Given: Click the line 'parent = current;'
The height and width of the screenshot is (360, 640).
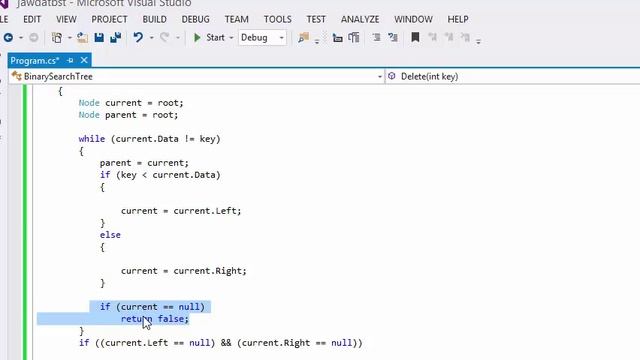Looking at the screenshot, I should (144, 163).
